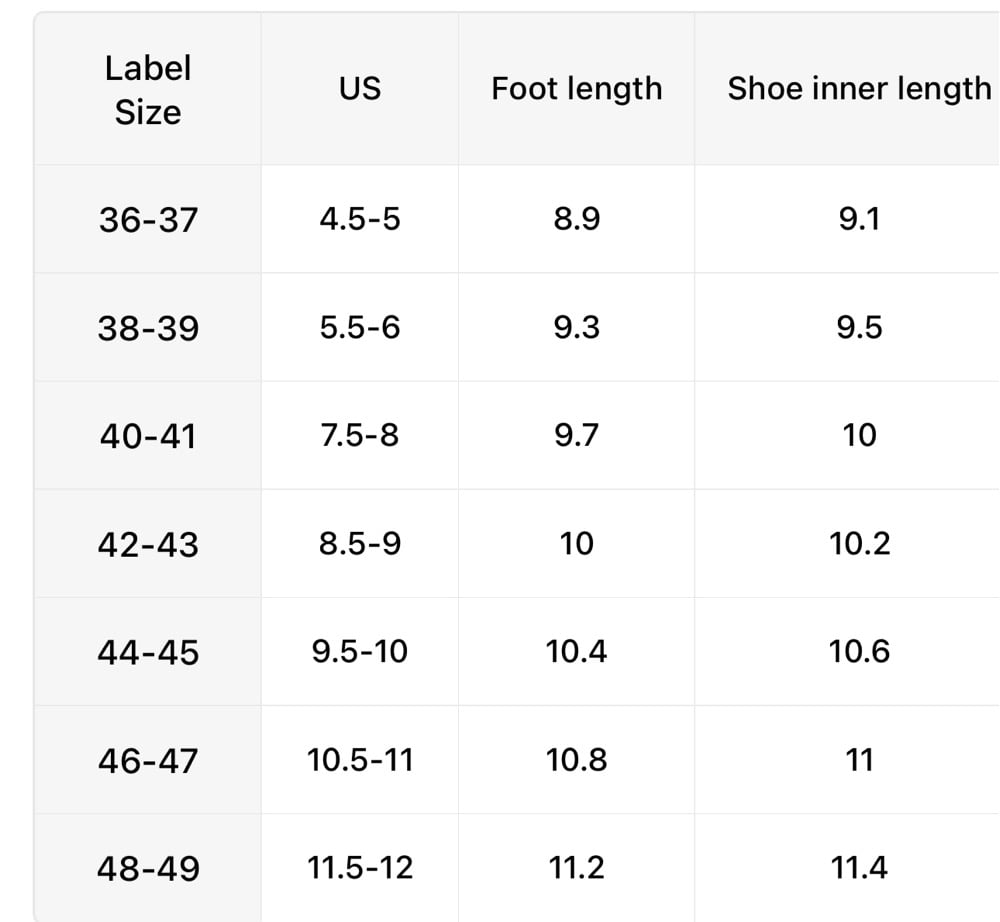Image resolution: width=1000 pixels, height=922 pixels.
Task: Select label size 48-49 cell
Action: click(148, 868)
